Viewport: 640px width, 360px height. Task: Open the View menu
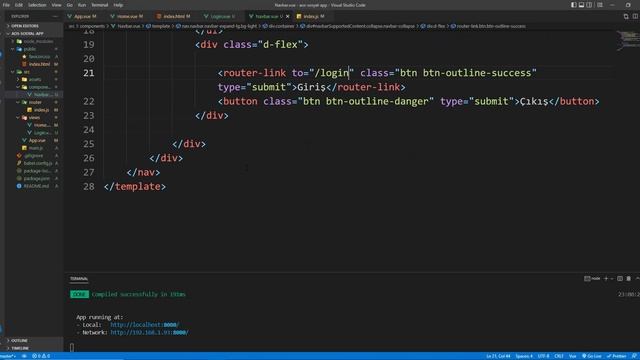click(56, 5)
